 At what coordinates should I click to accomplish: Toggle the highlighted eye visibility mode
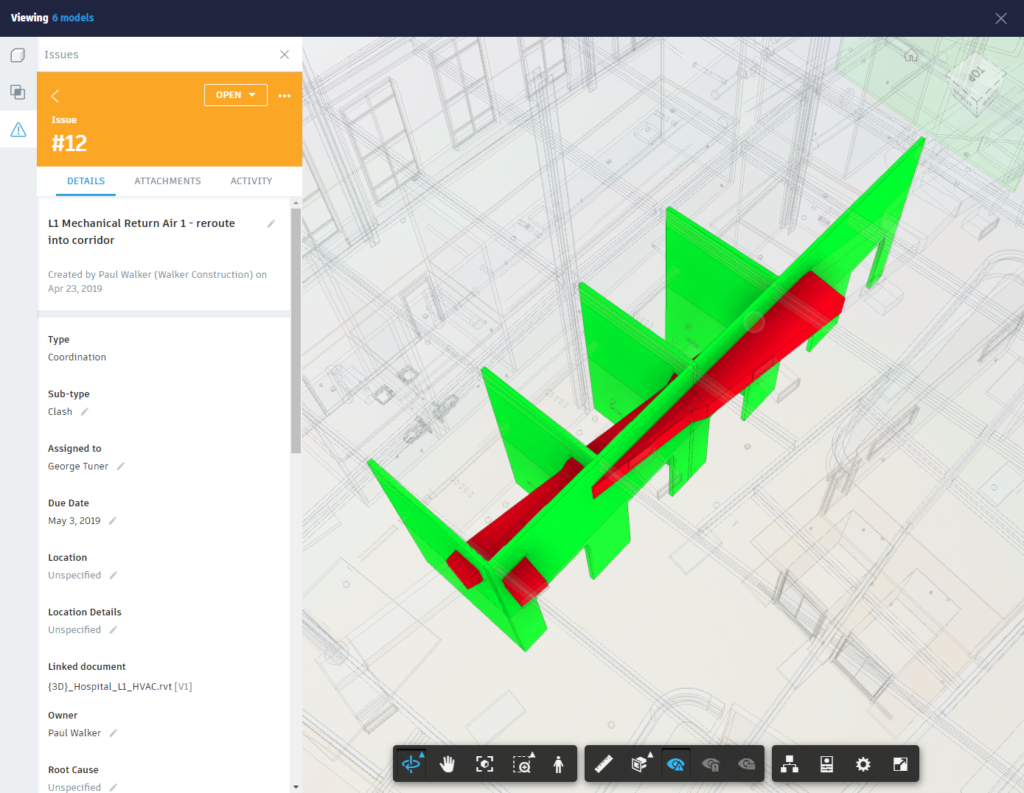676,764
